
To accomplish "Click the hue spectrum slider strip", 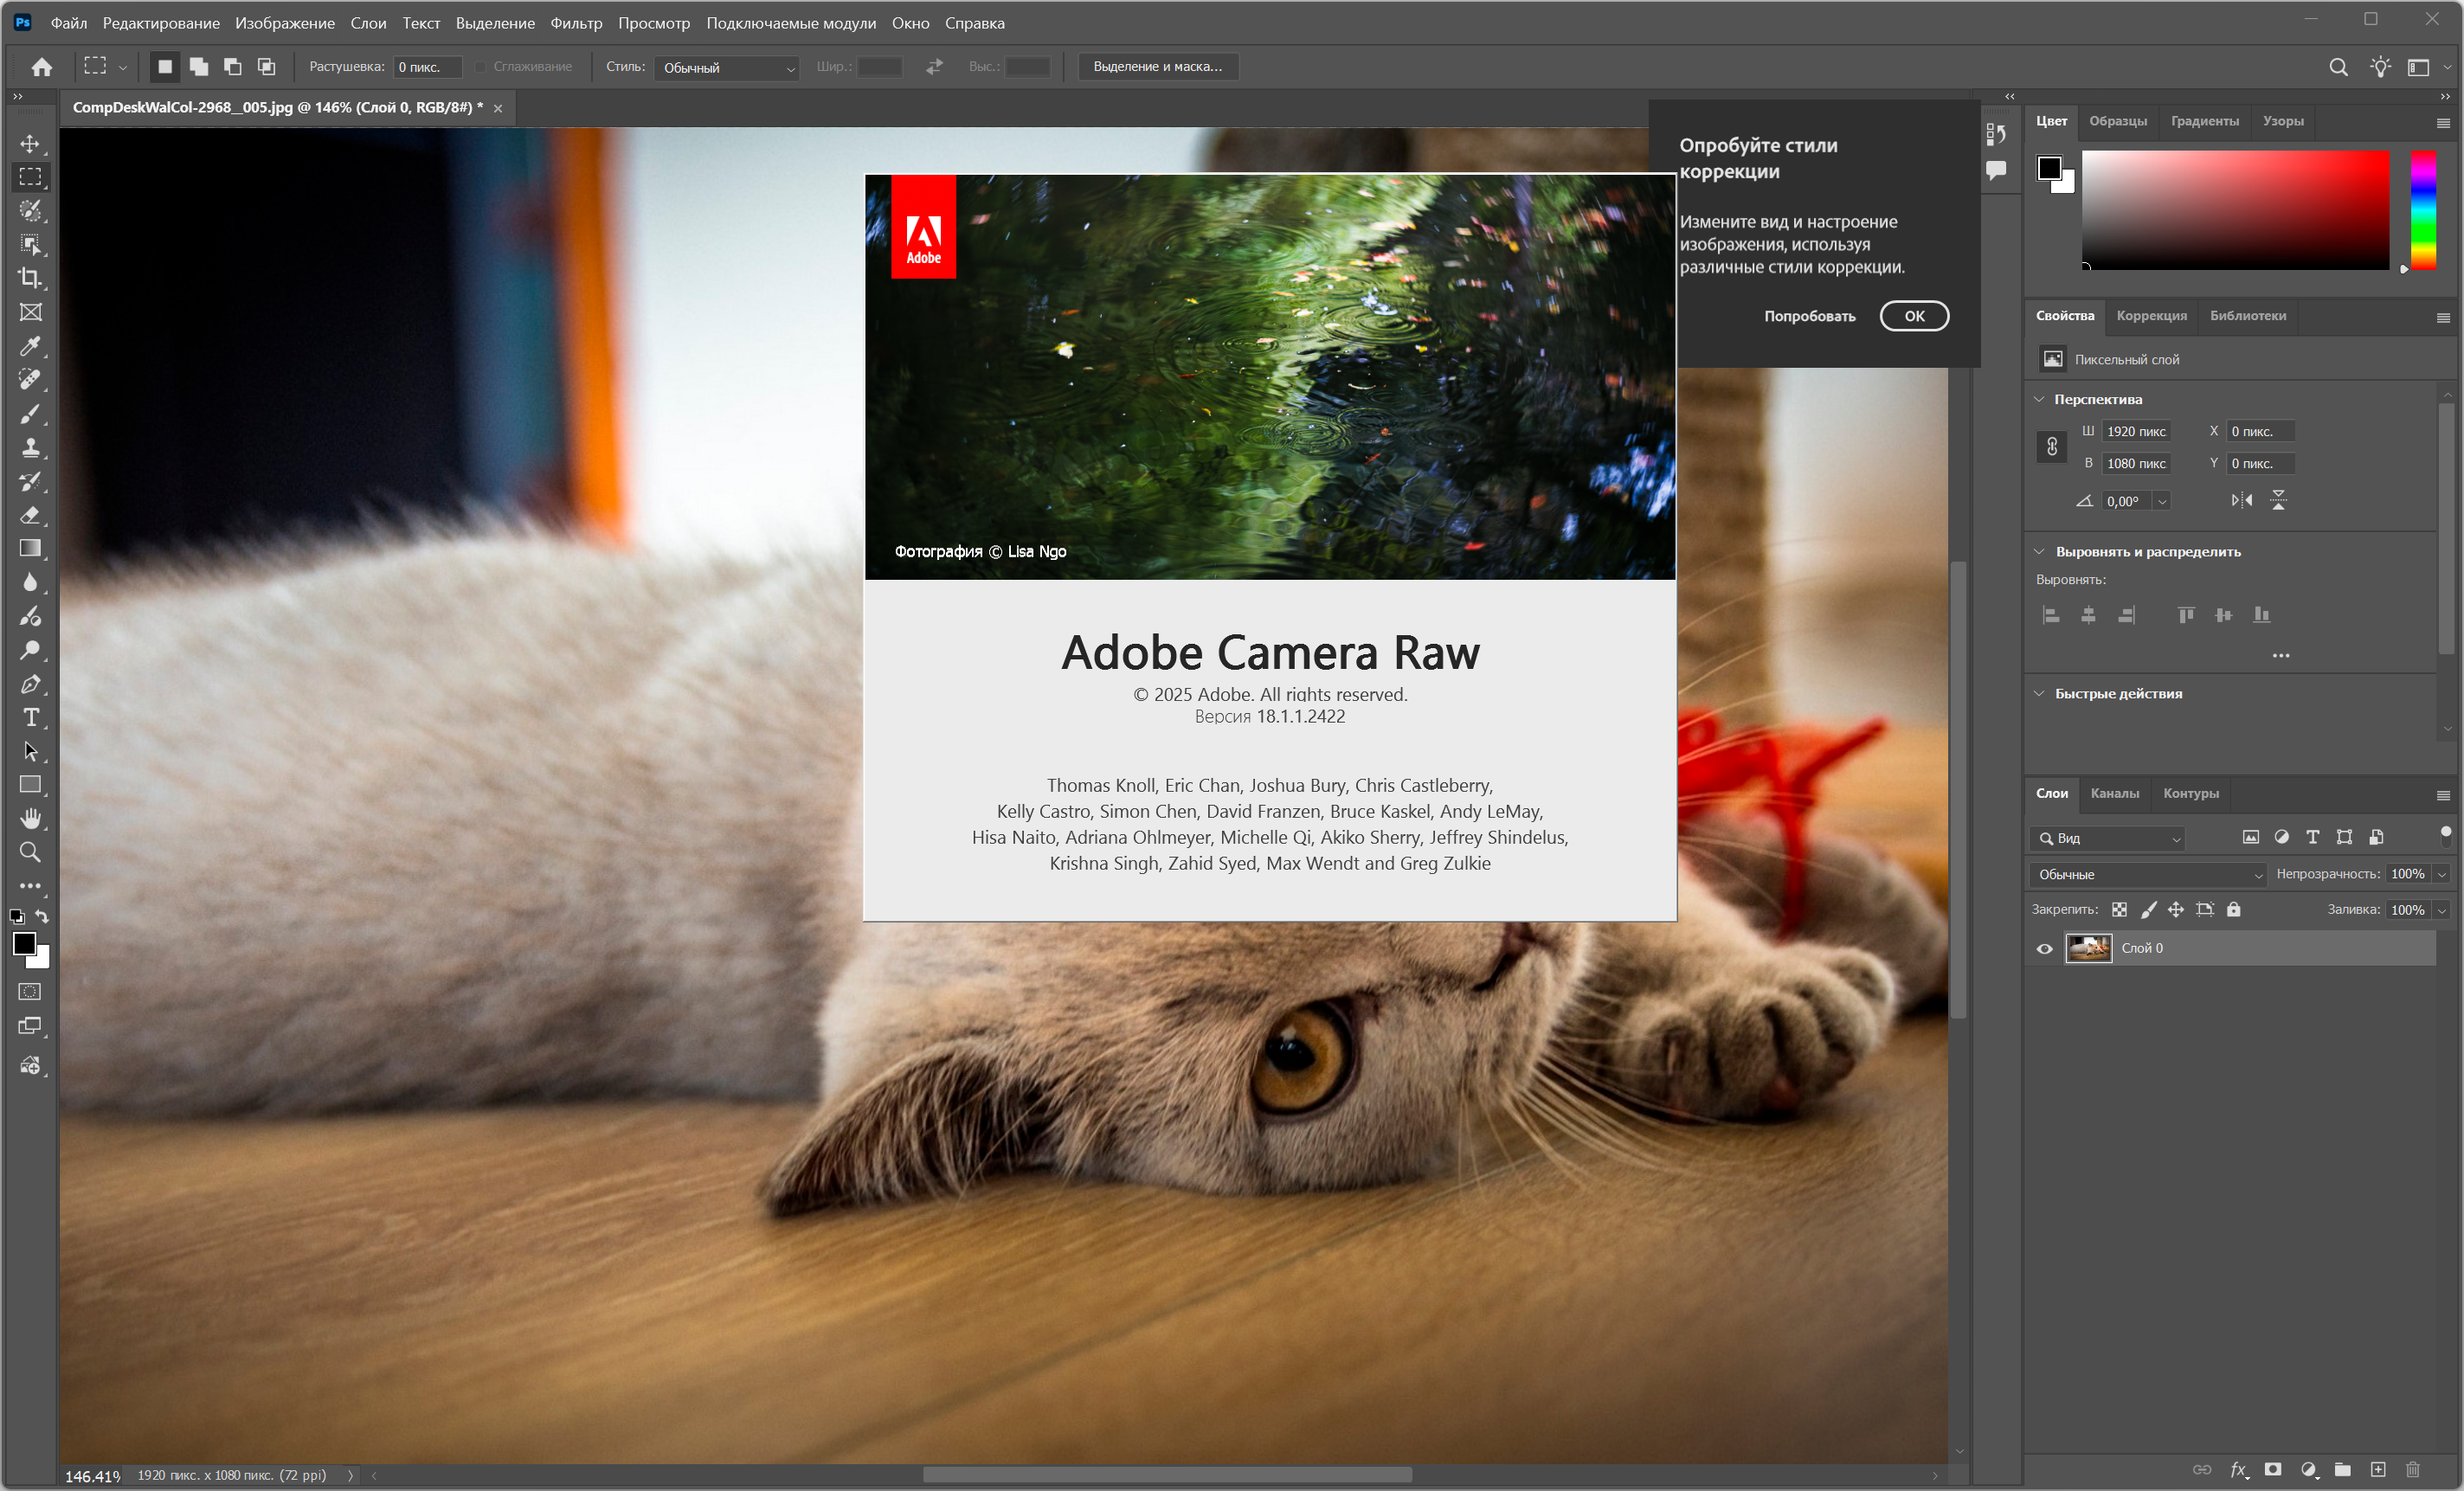I will [2423, 210].
